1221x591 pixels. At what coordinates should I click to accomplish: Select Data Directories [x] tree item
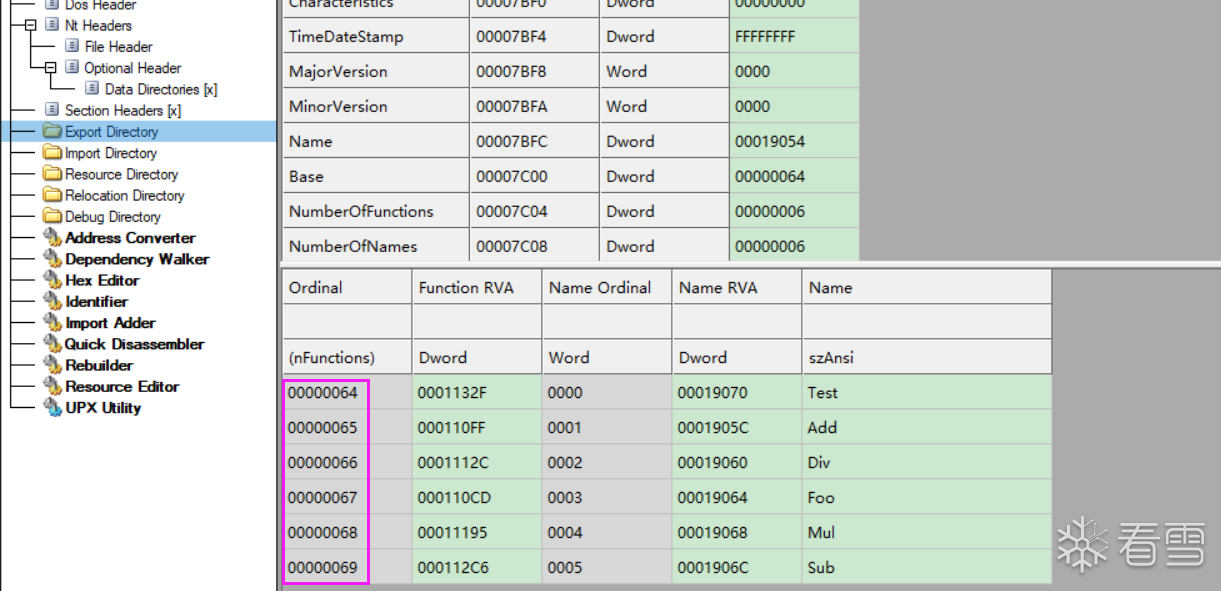(x=161, y=89)
